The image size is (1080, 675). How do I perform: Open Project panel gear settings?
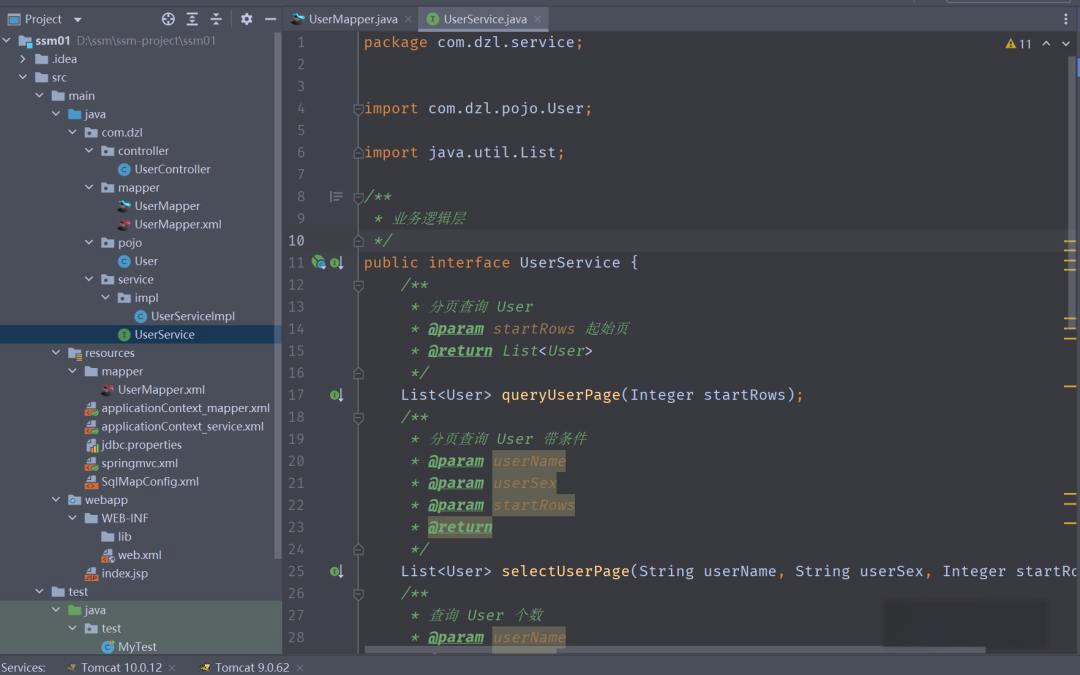(247, 19)
